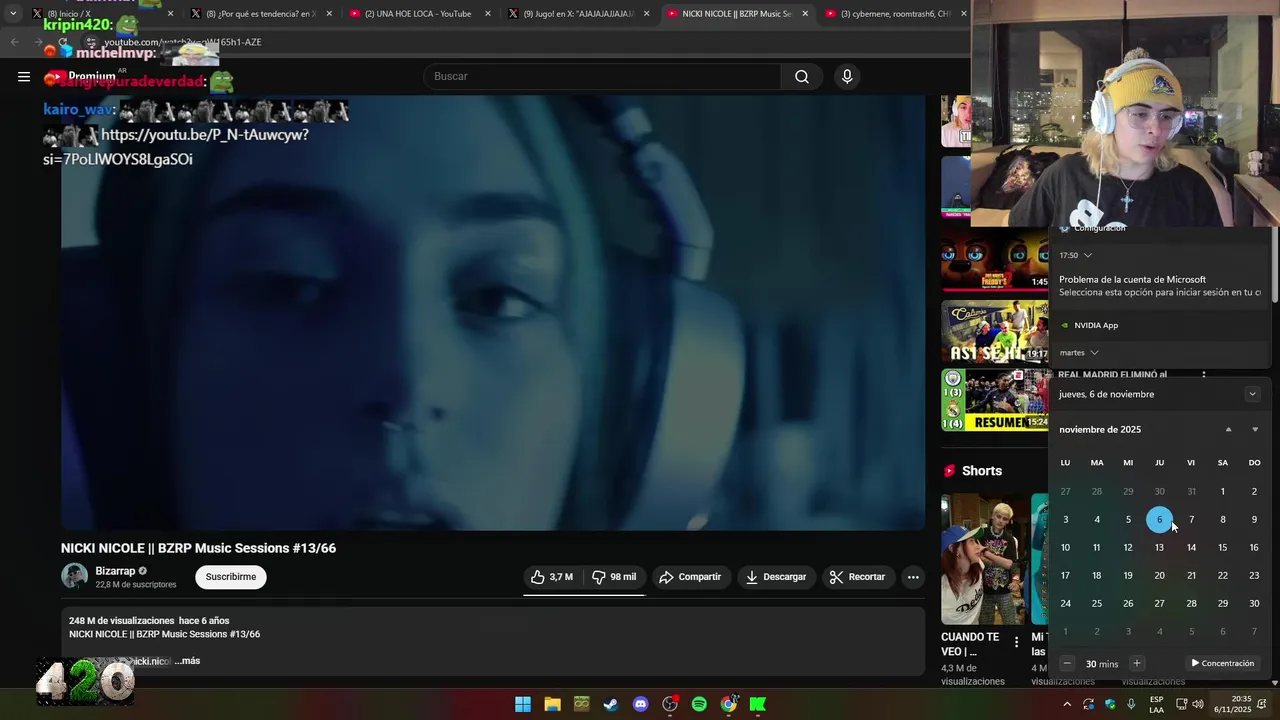The height and width of the screenshot is (720, 1280).
Task: Select November 7 in the calendar
Action: (1191, 519)
